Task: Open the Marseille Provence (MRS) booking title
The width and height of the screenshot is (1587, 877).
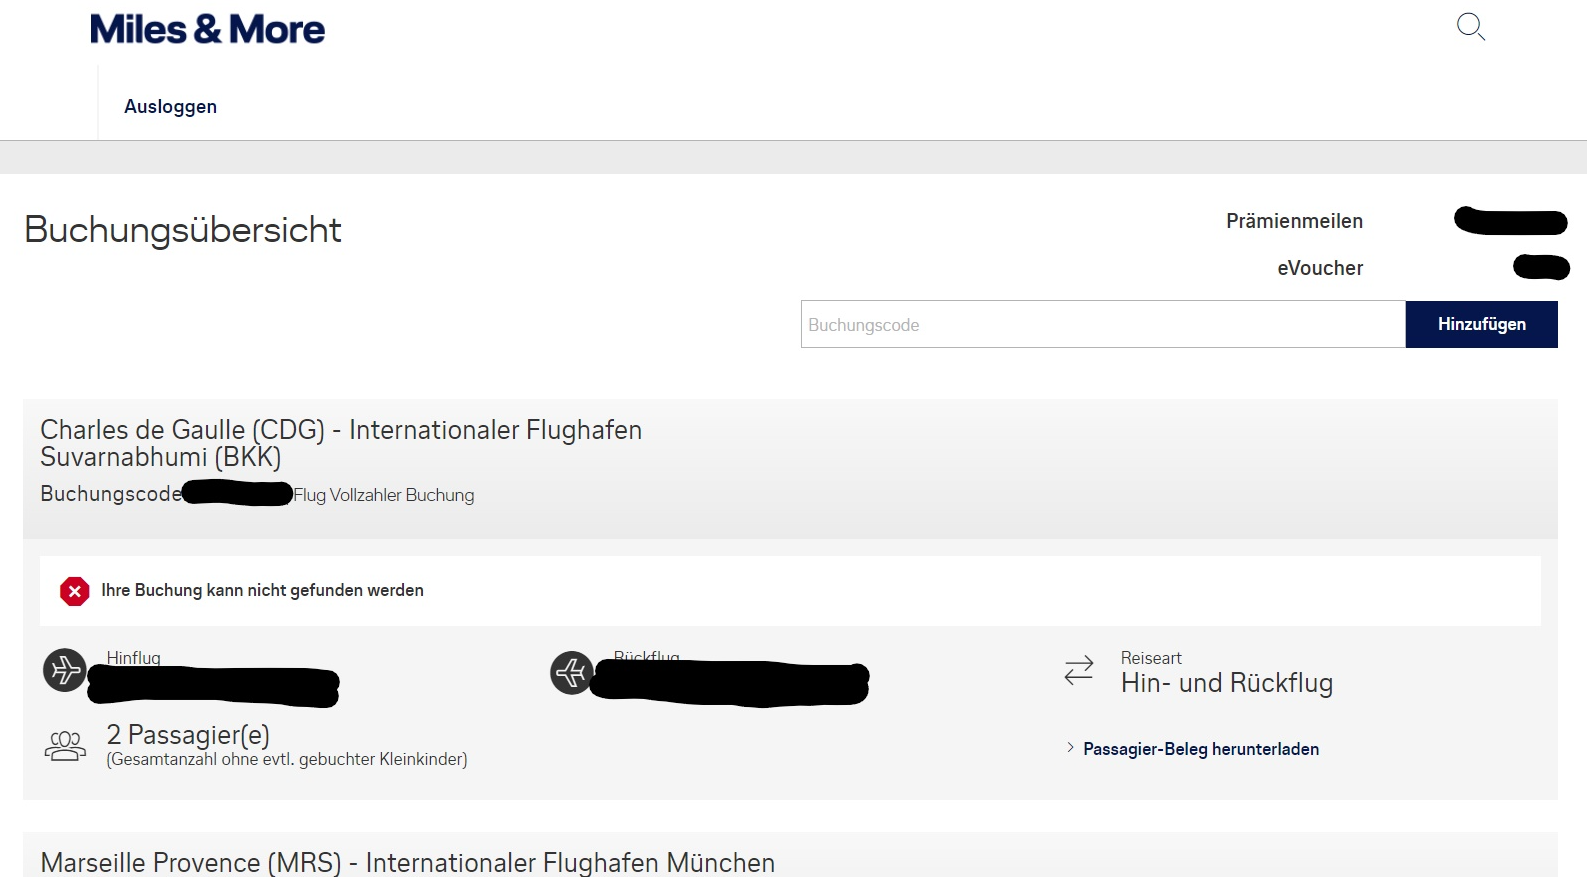Action: 407,862
